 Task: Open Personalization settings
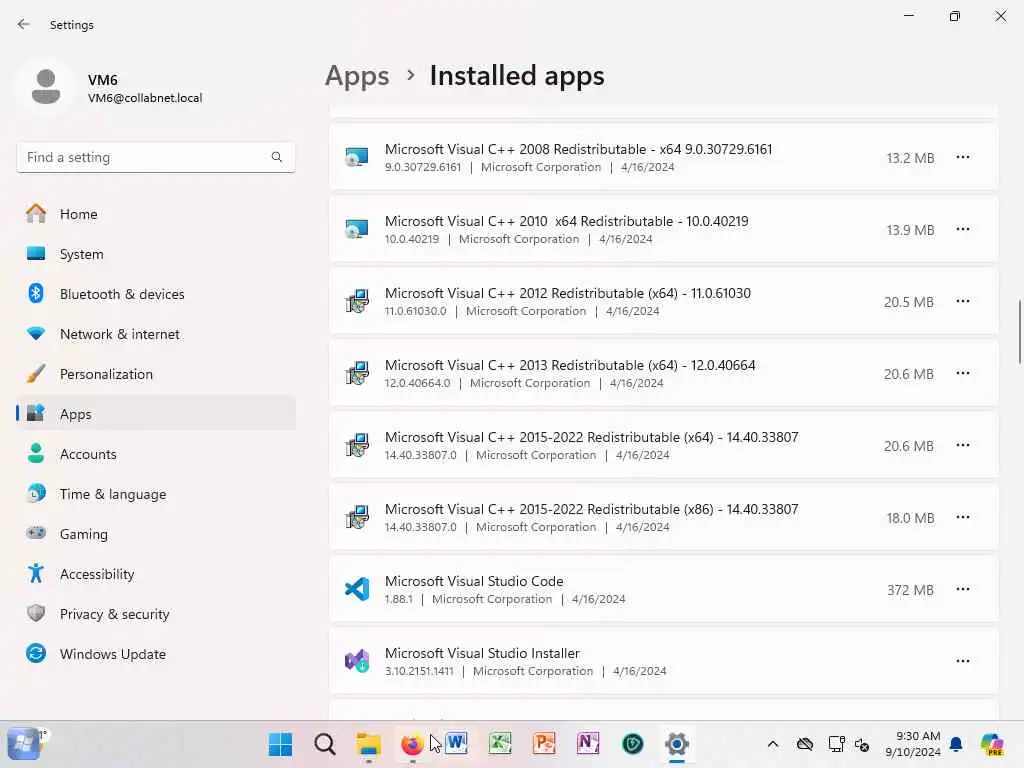[x=155, y=374]
